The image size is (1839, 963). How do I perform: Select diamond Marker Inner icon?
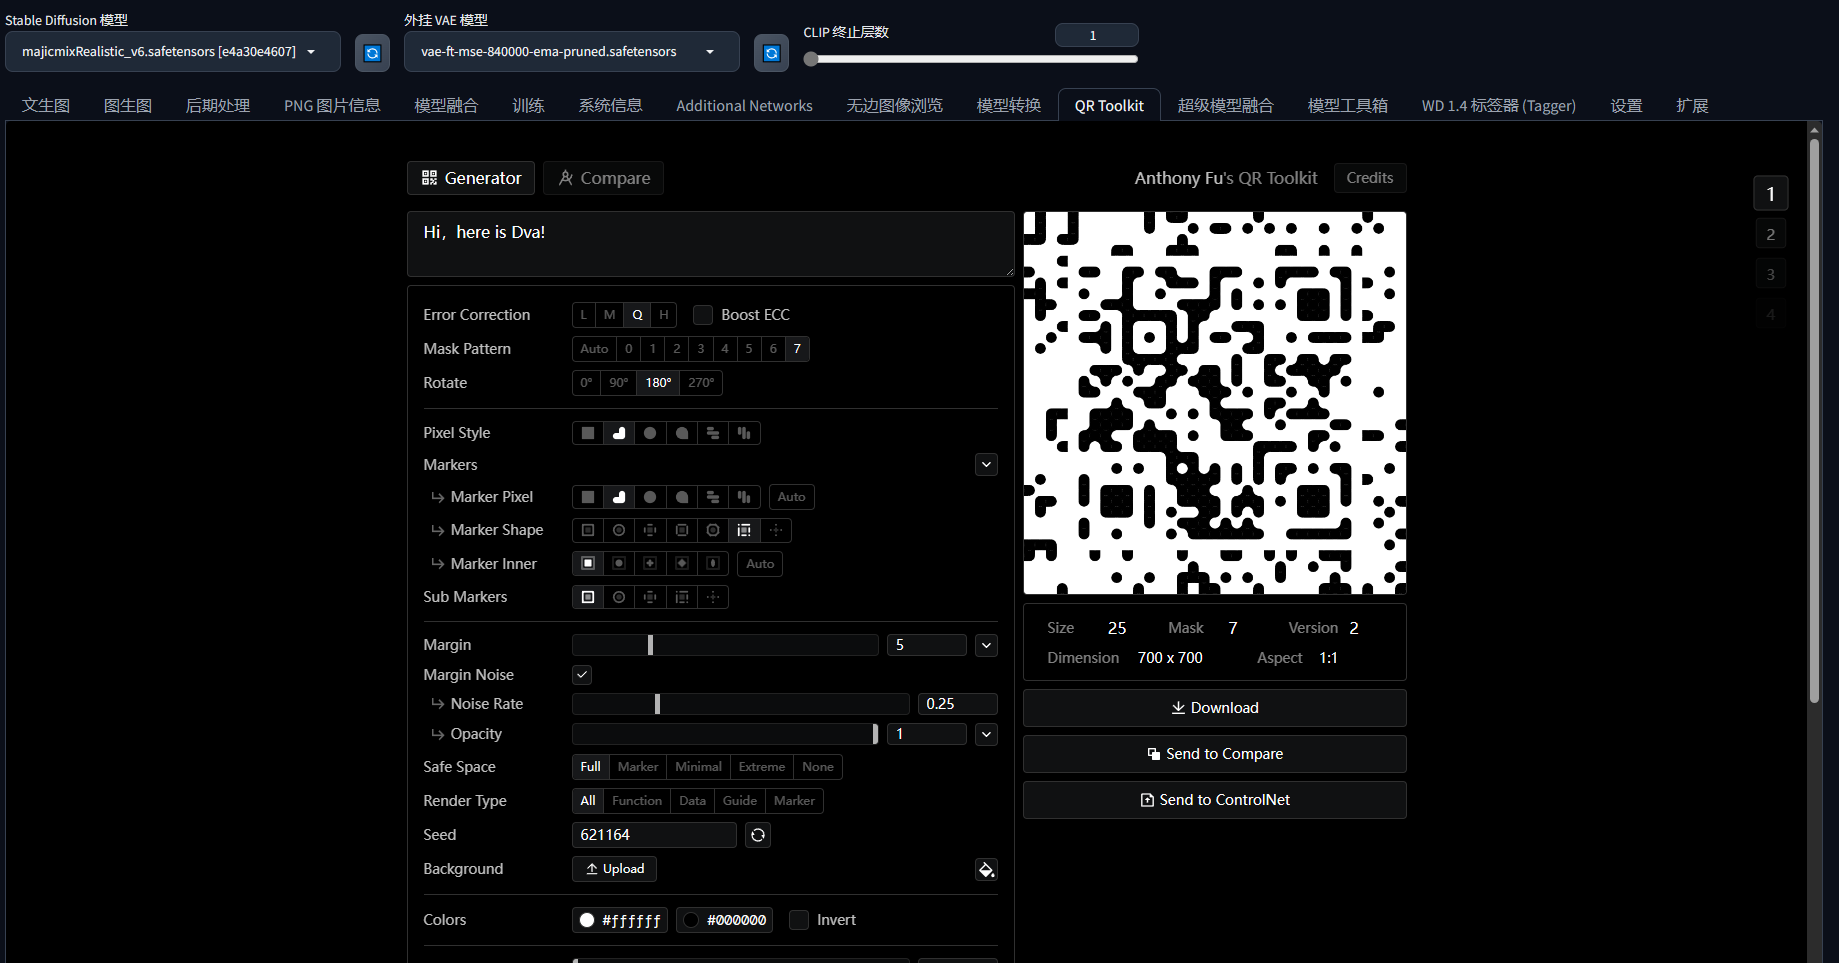pyautogui.click(x=682, y=564)
